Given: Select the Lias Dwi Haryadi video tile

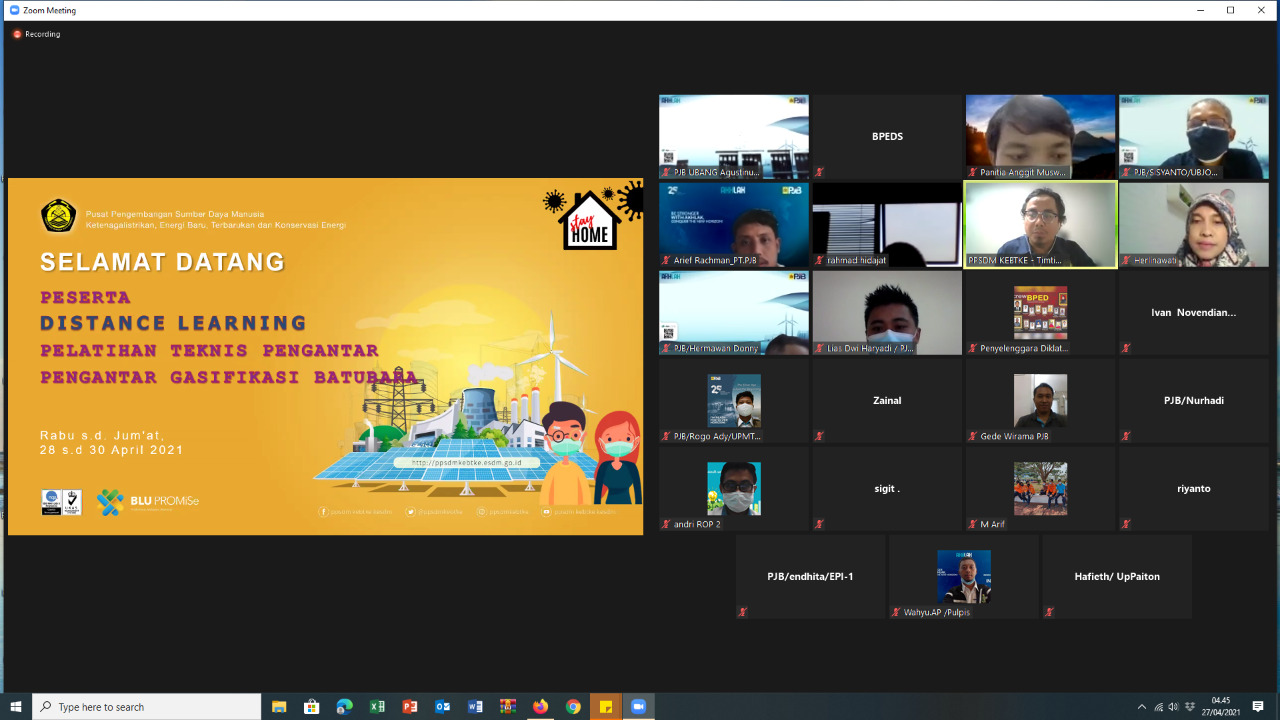Looking at the screenshot, I should (x=887, y=313).
